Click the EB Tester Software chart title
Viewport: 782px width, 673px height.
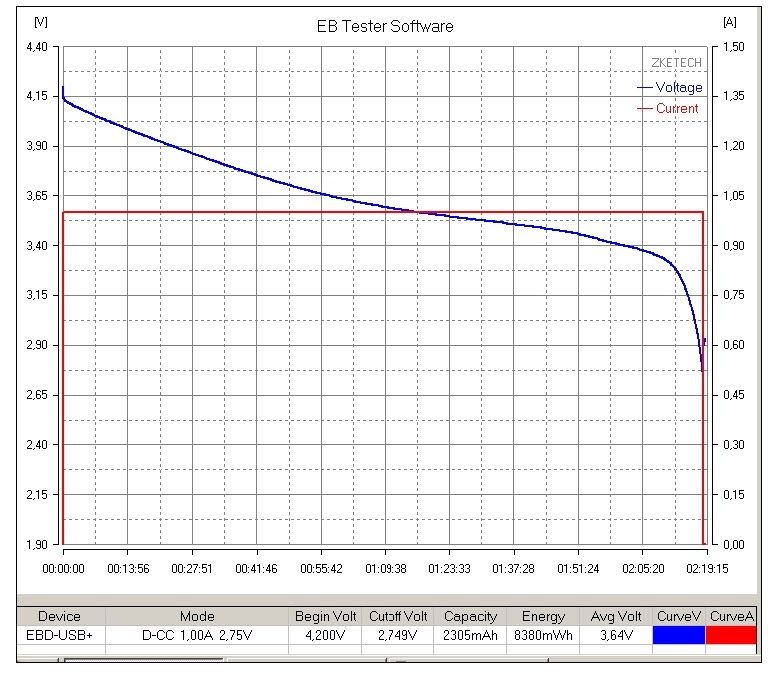[385, 26]
